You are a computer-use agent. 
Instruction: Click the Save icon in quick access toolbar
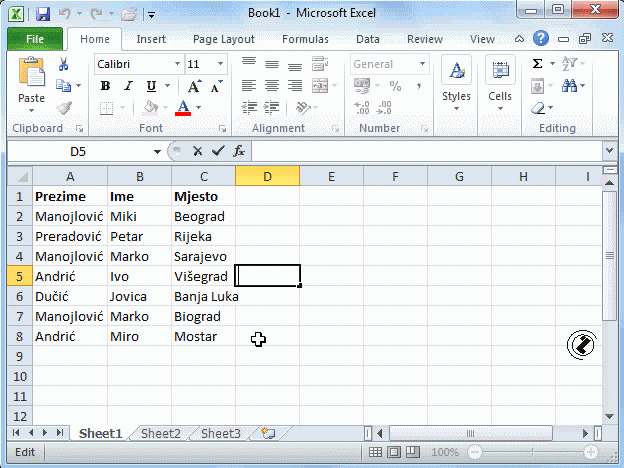[x=42, y=14]
